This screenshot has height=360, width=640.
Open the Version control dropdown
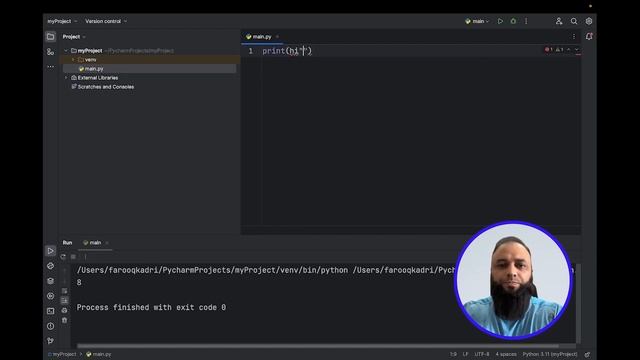point(106,21)
